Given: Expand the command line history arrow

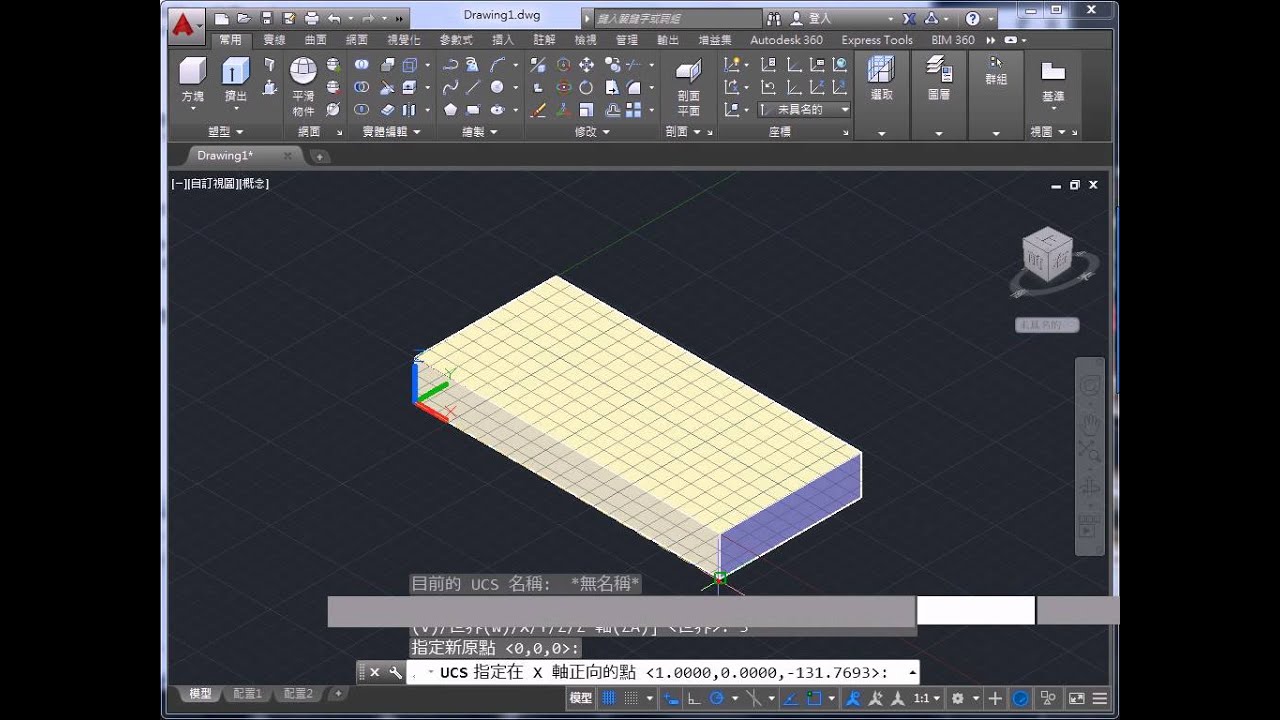Looking at the screenshot, I should tap(912, 673).
